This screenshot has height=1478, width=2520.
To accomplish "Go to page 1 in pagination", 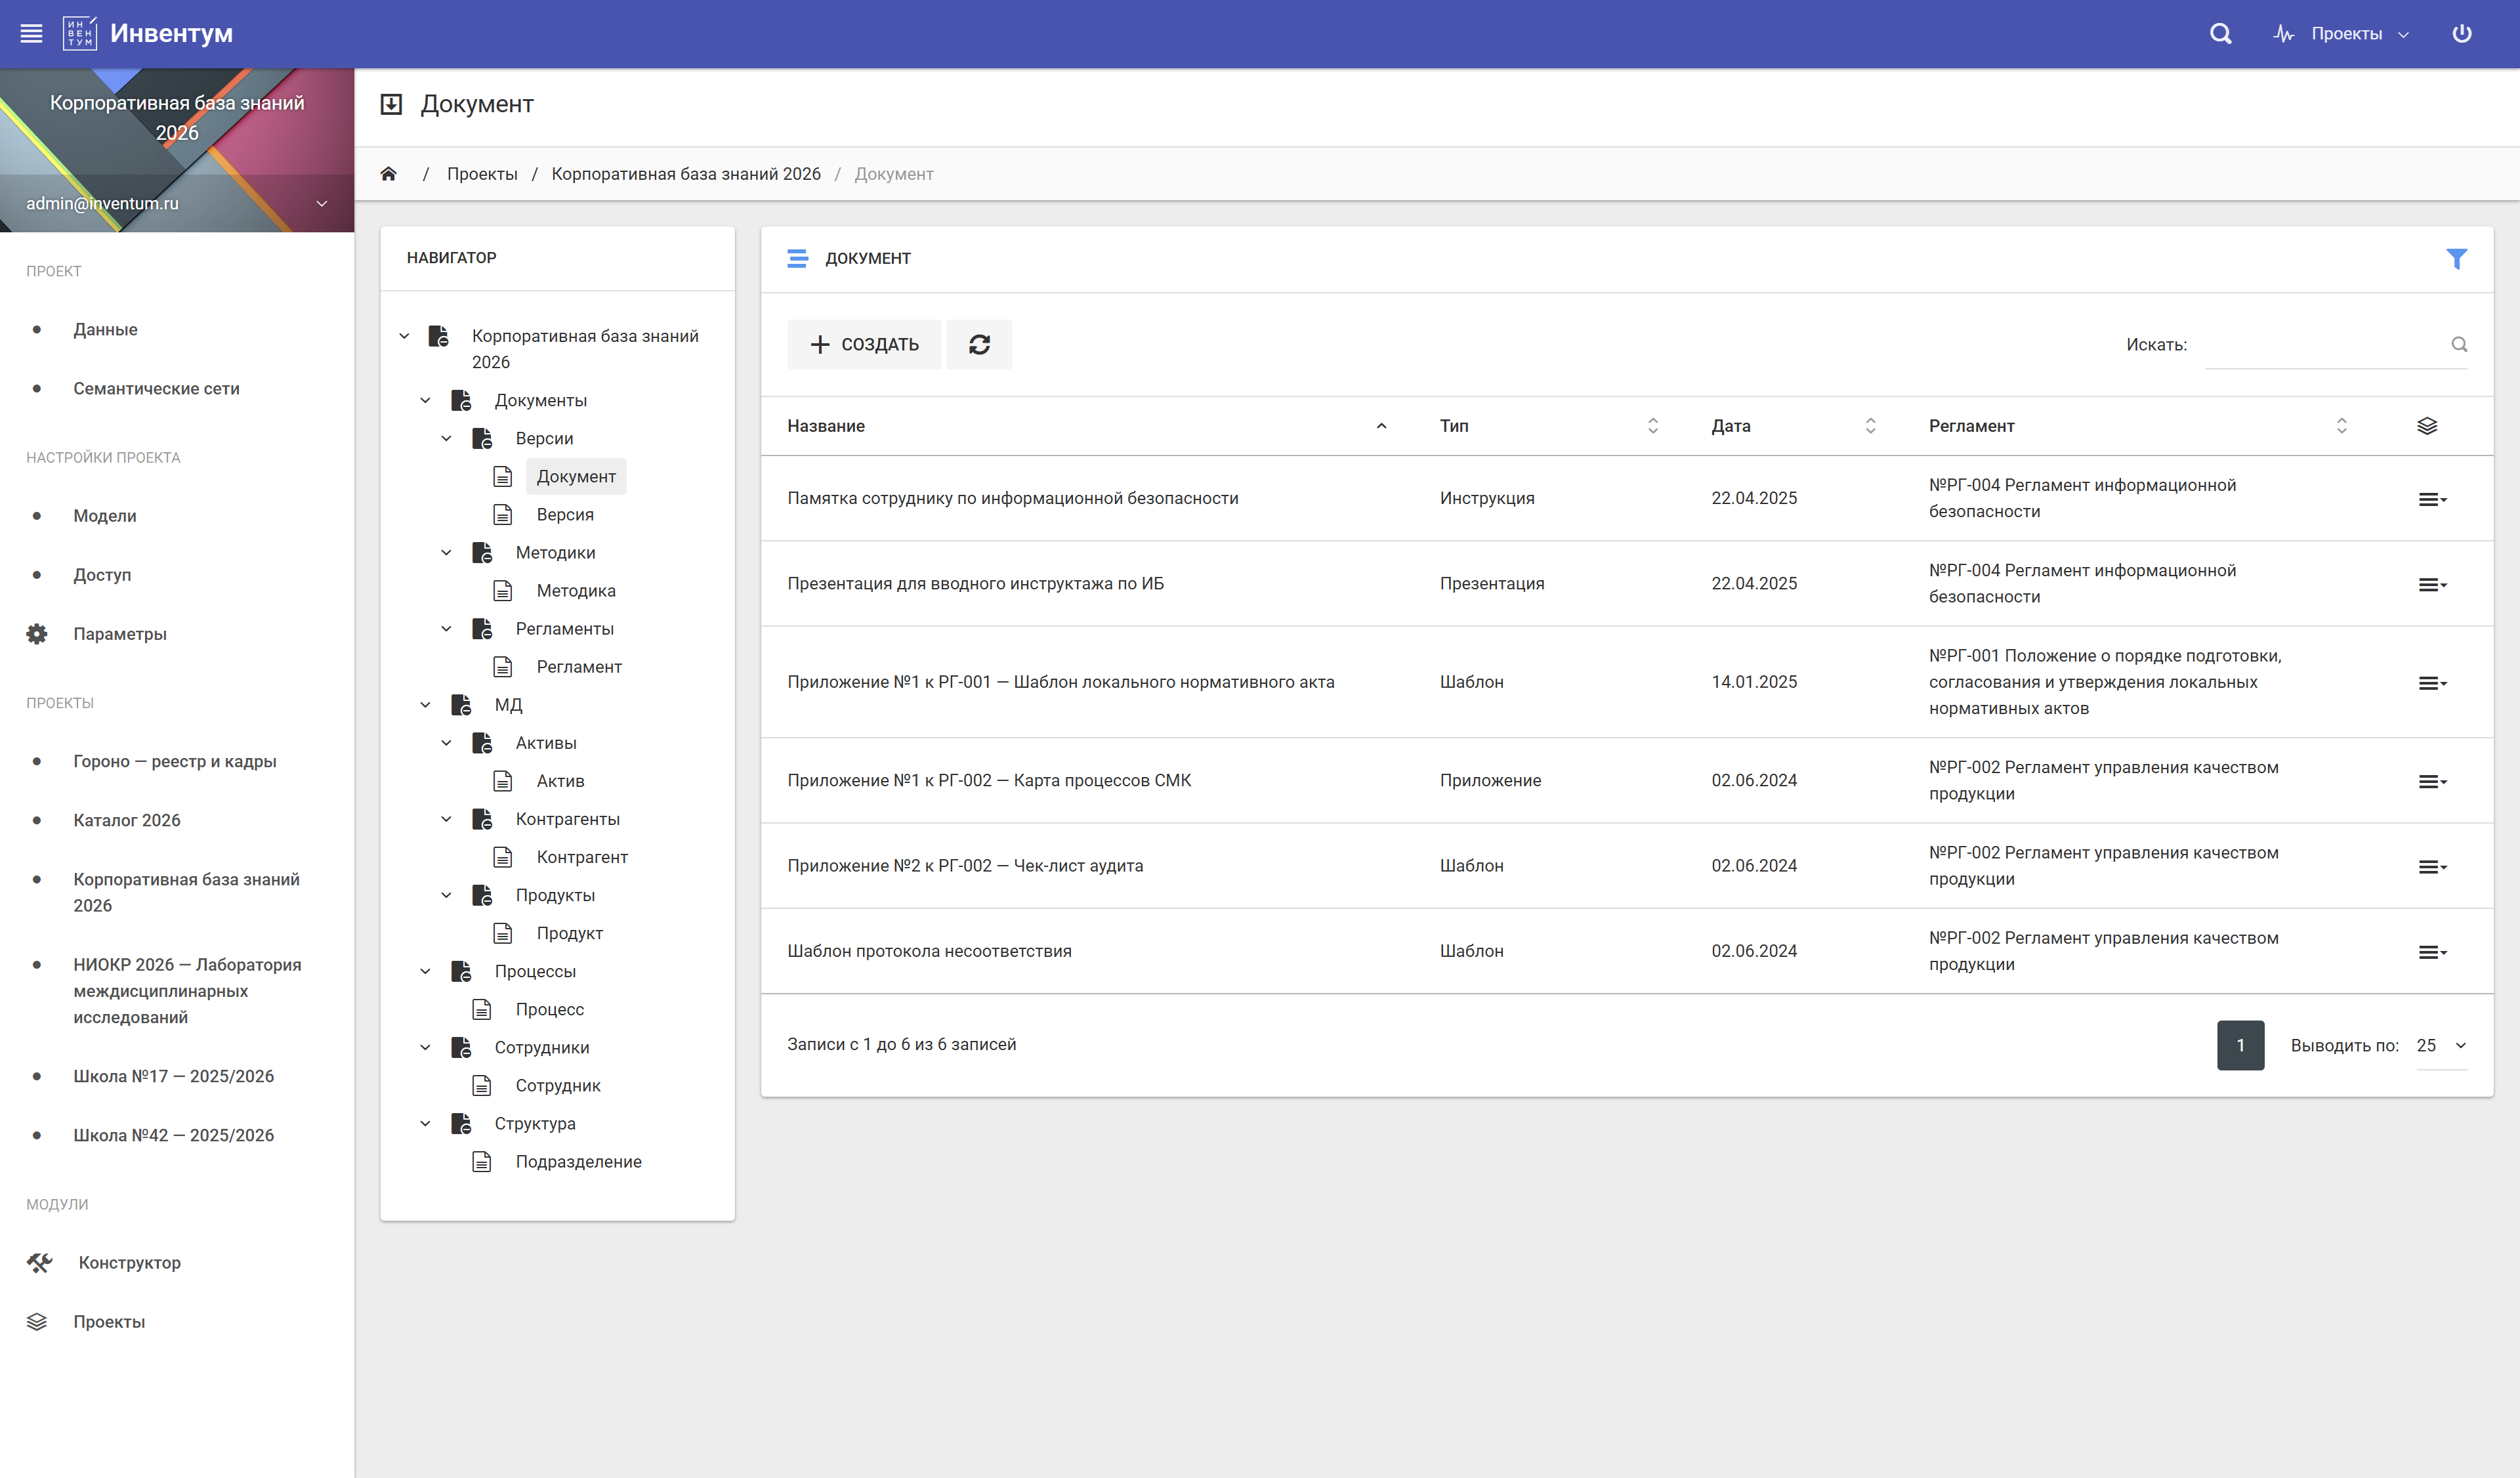I will point(2240,1045).
